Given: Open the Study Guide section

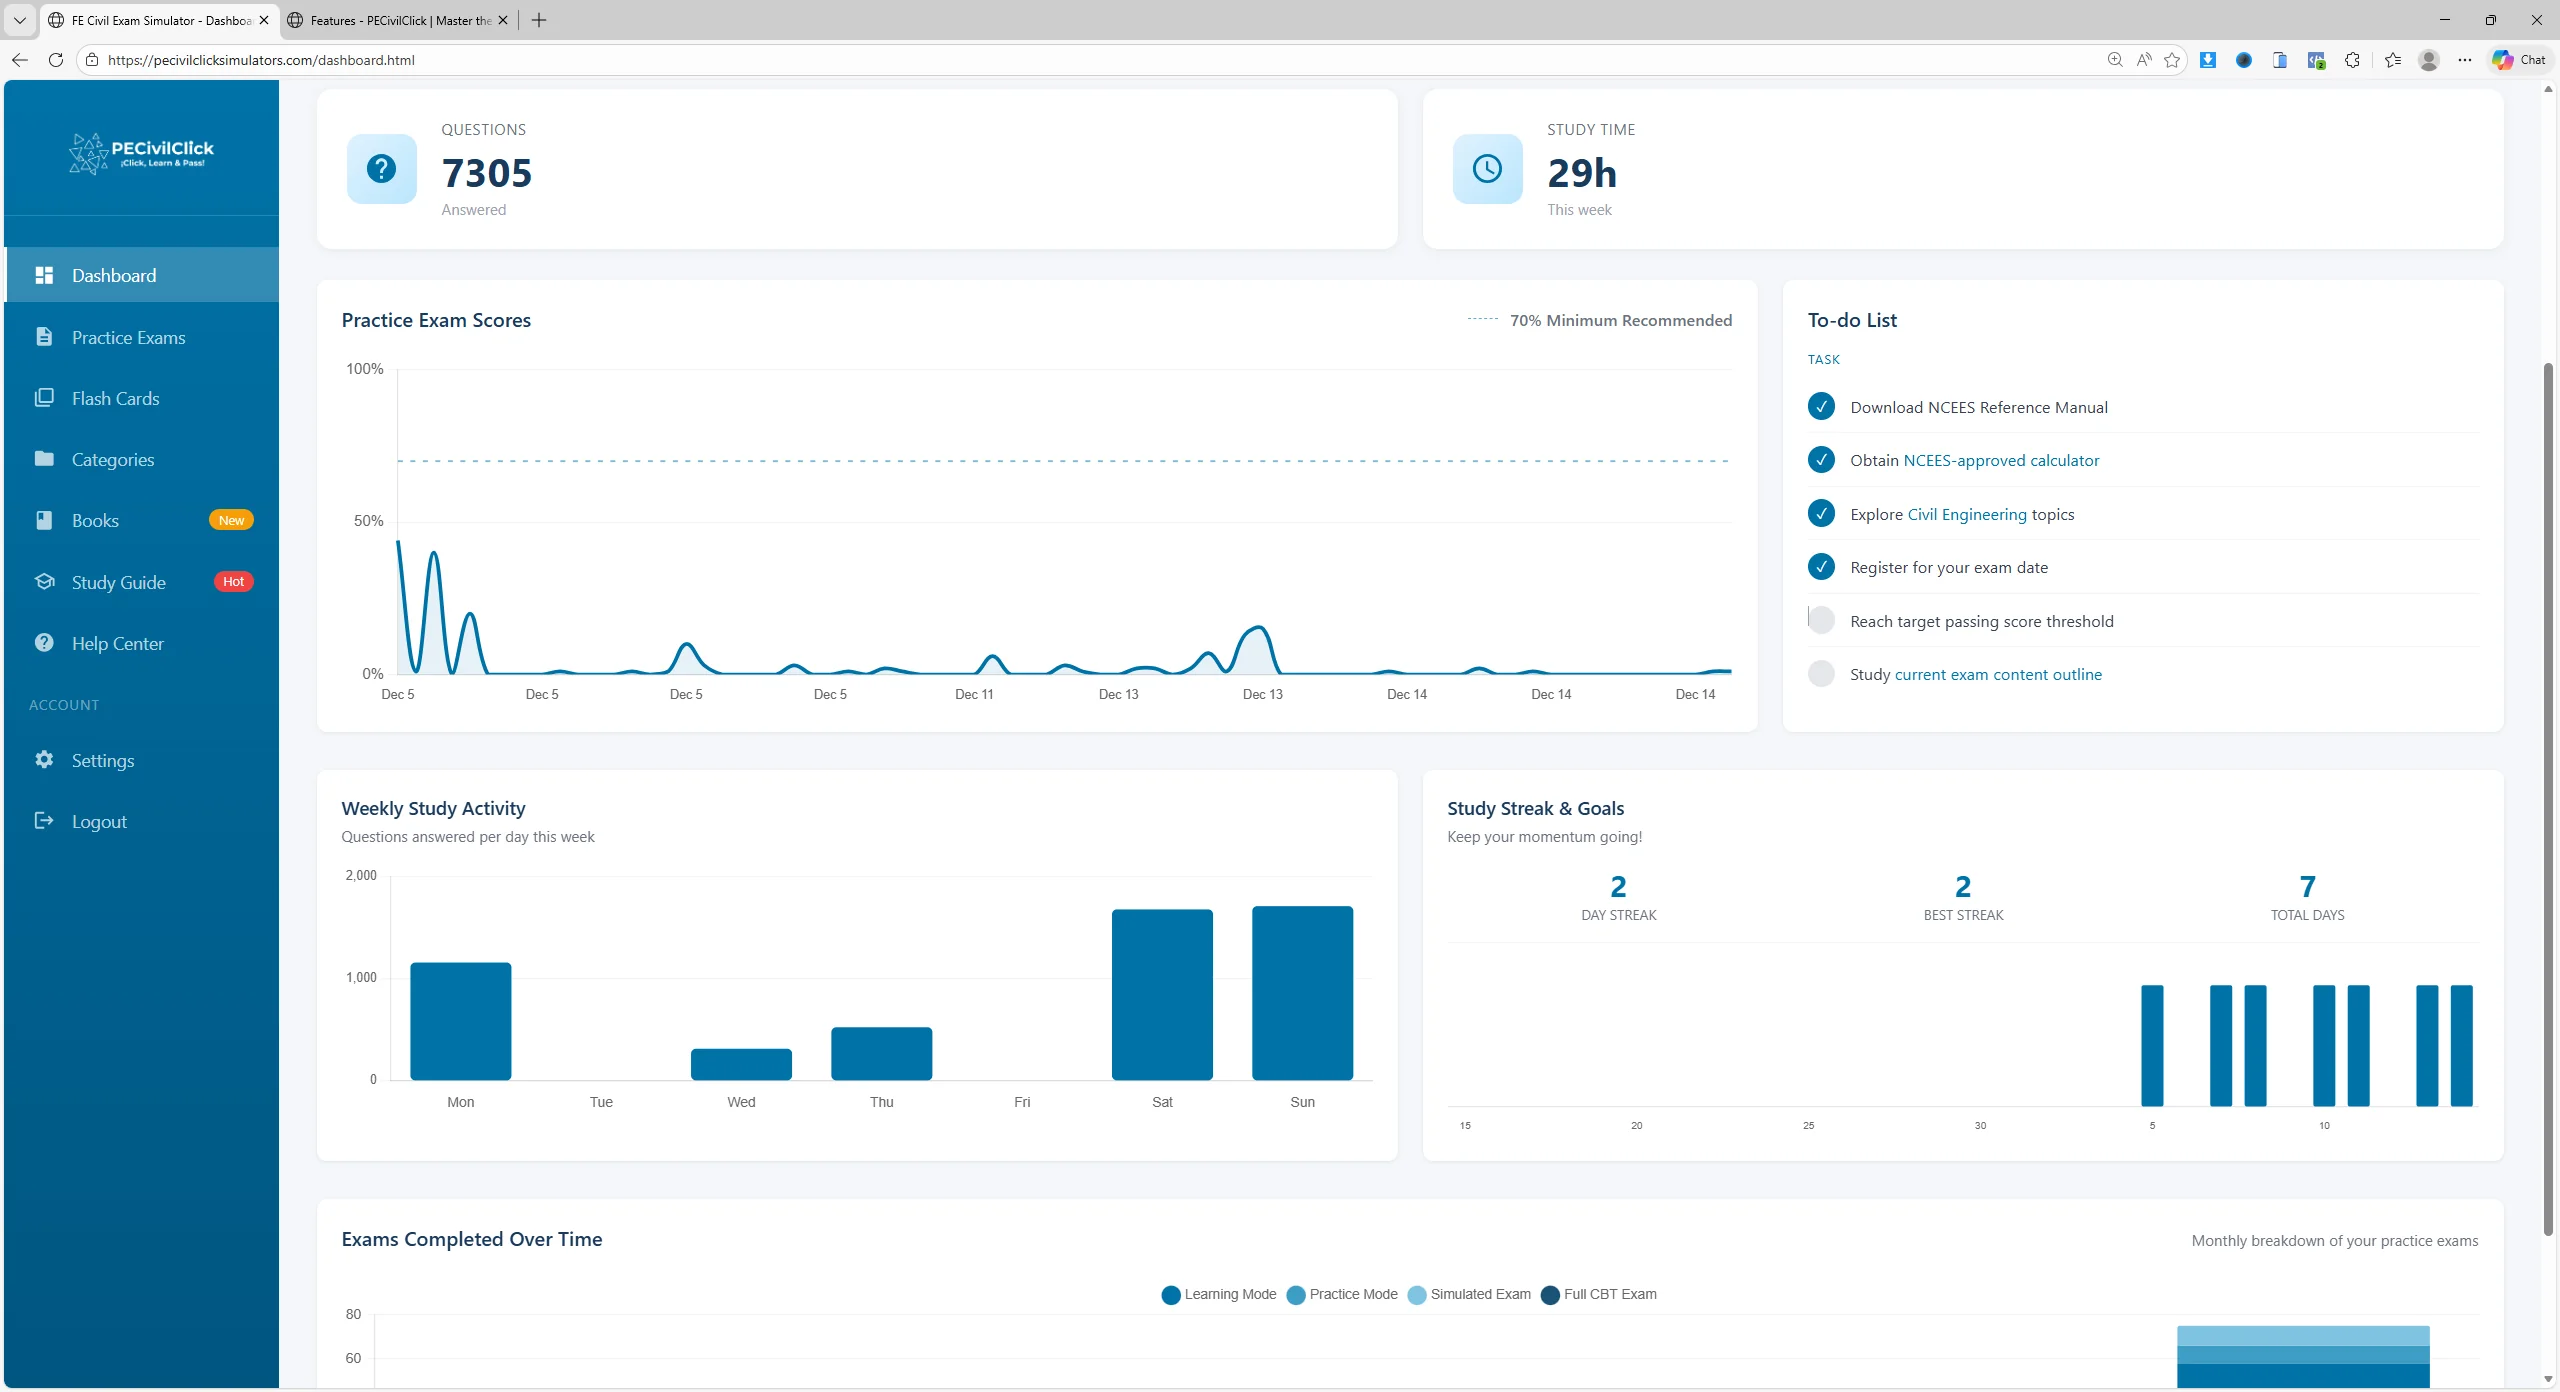Looking at the screenshot, I should point(45,581).
